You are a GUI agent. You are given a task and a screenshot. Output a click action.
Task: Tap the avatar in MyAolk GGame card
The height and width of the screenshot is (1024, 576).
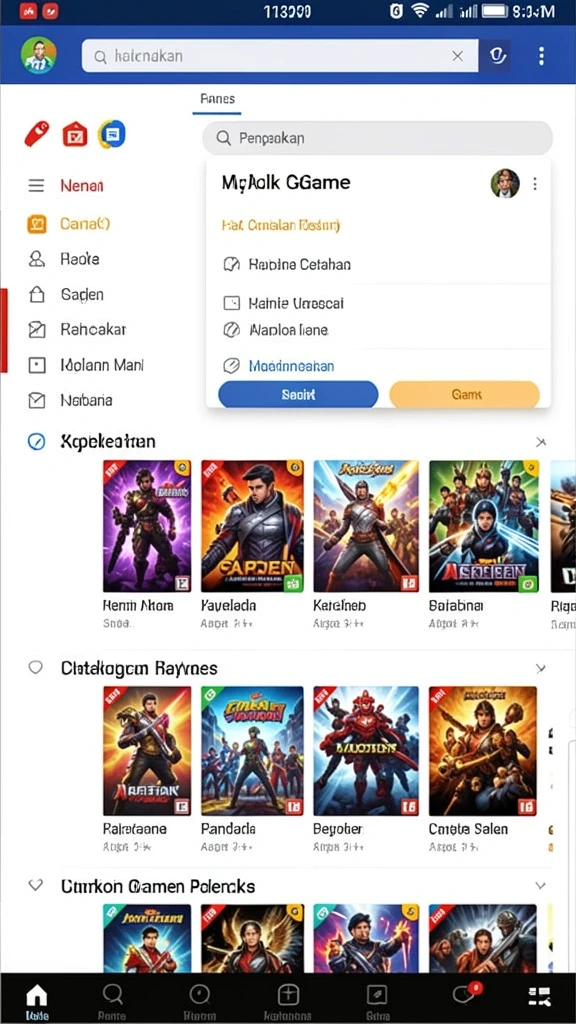pyautogui.click(x=505, y=184)
